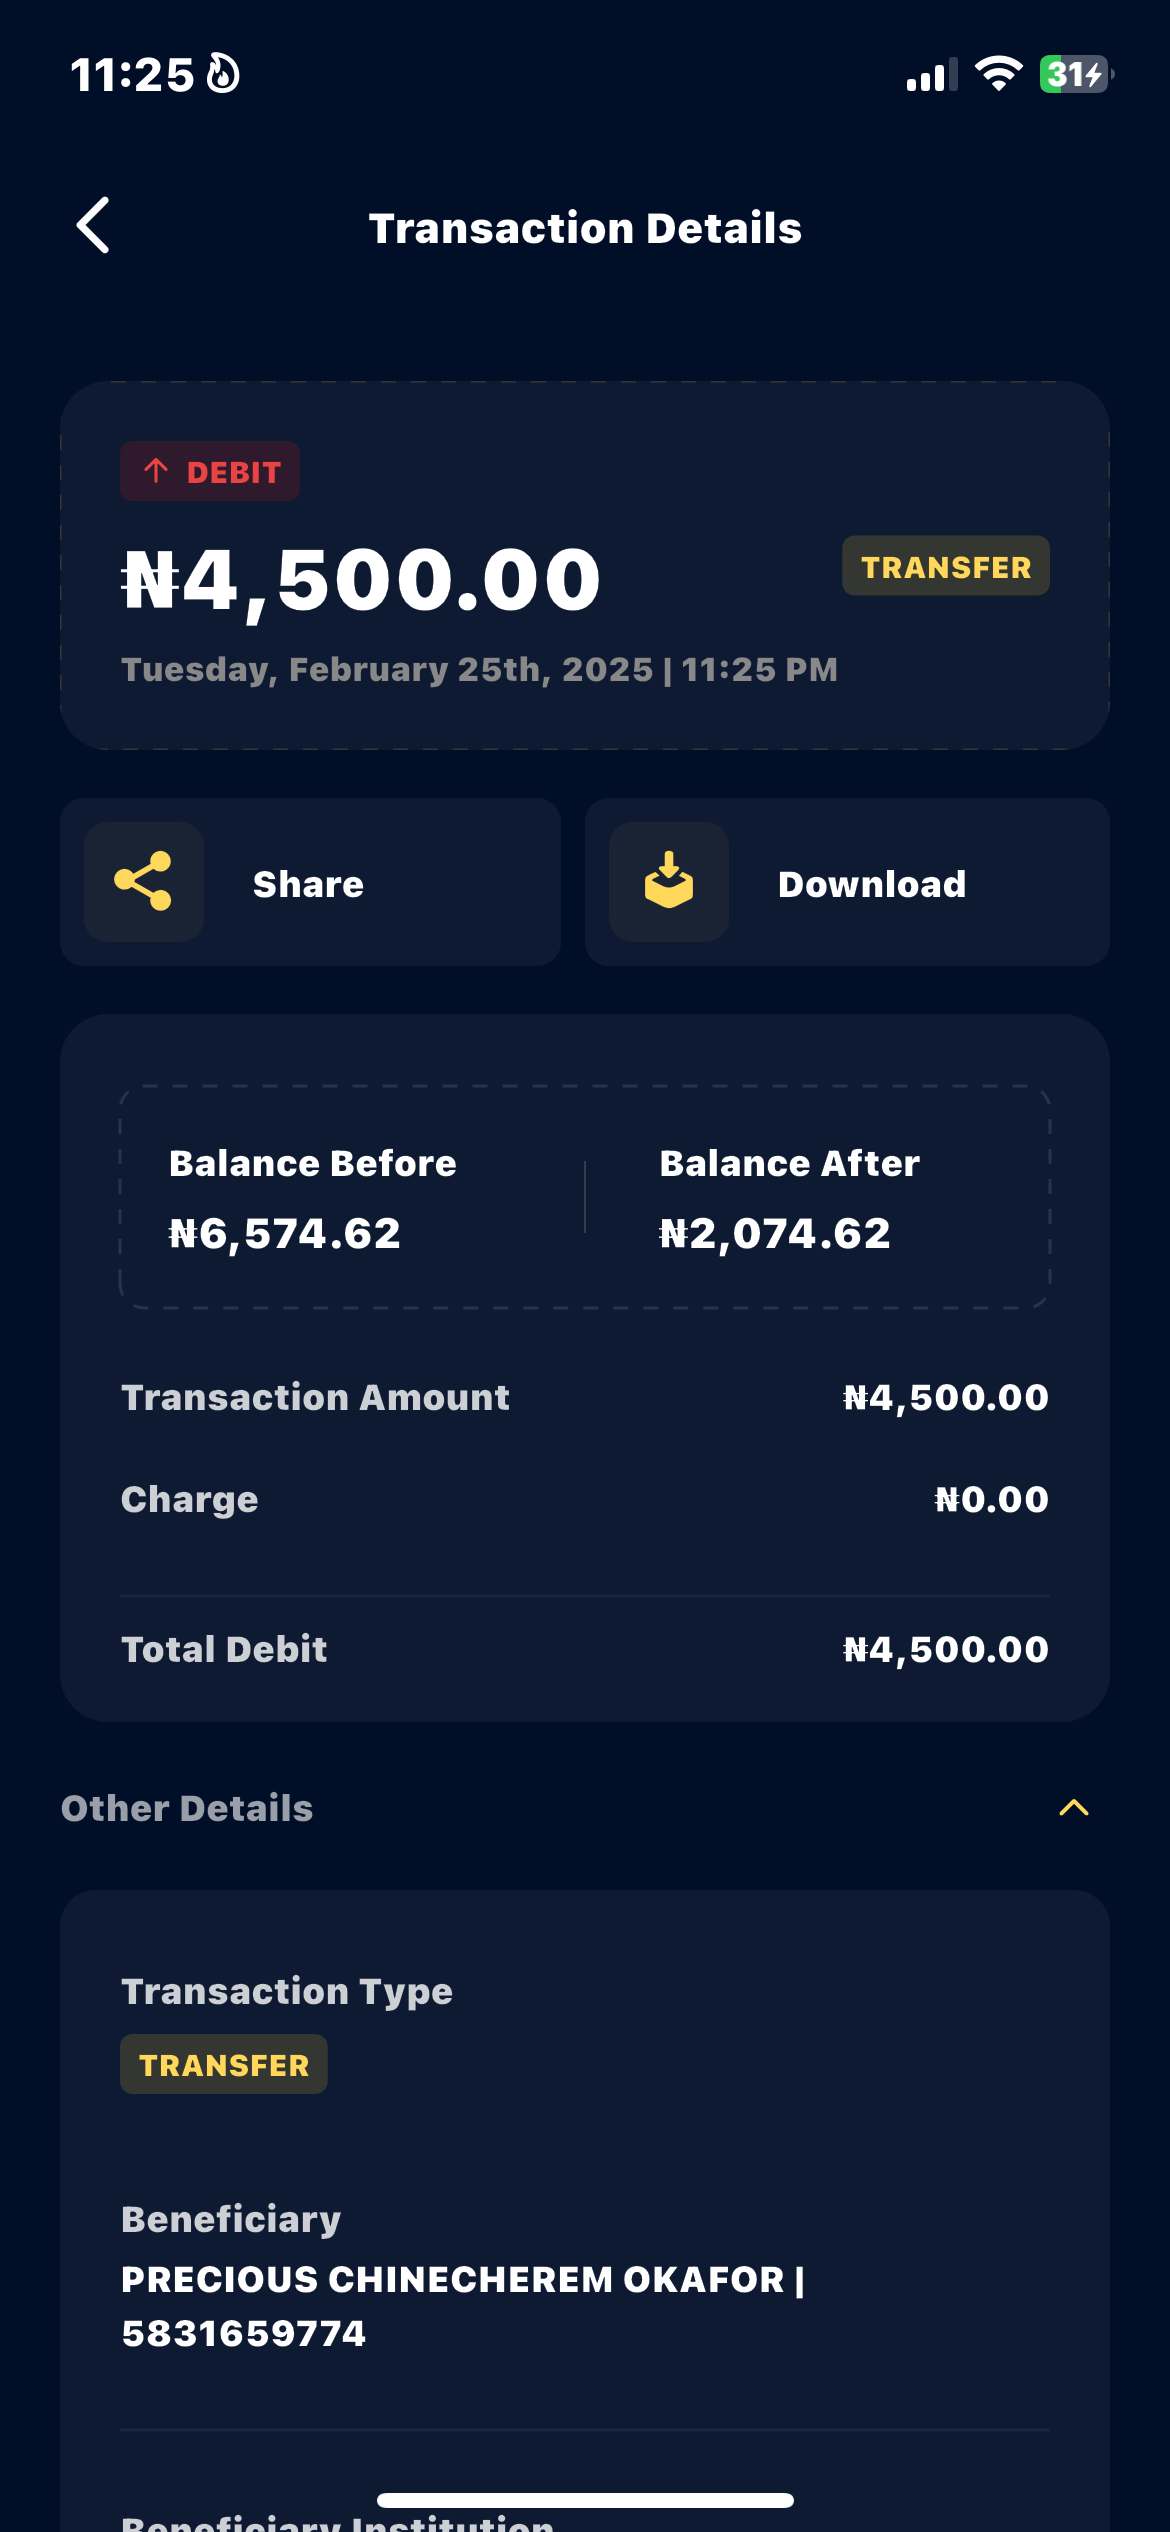The height and width of the screenshot is (2532, 1170).
Task: Tap the home indicator bar
Action: coord(585,2500)
